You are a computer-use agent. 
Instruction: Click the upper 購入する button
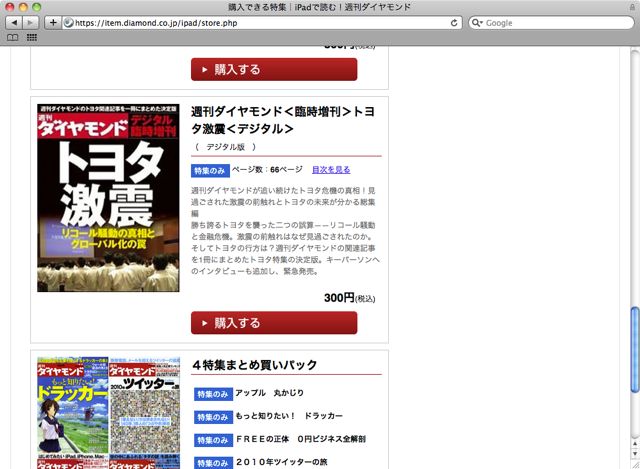coord(274,69)
